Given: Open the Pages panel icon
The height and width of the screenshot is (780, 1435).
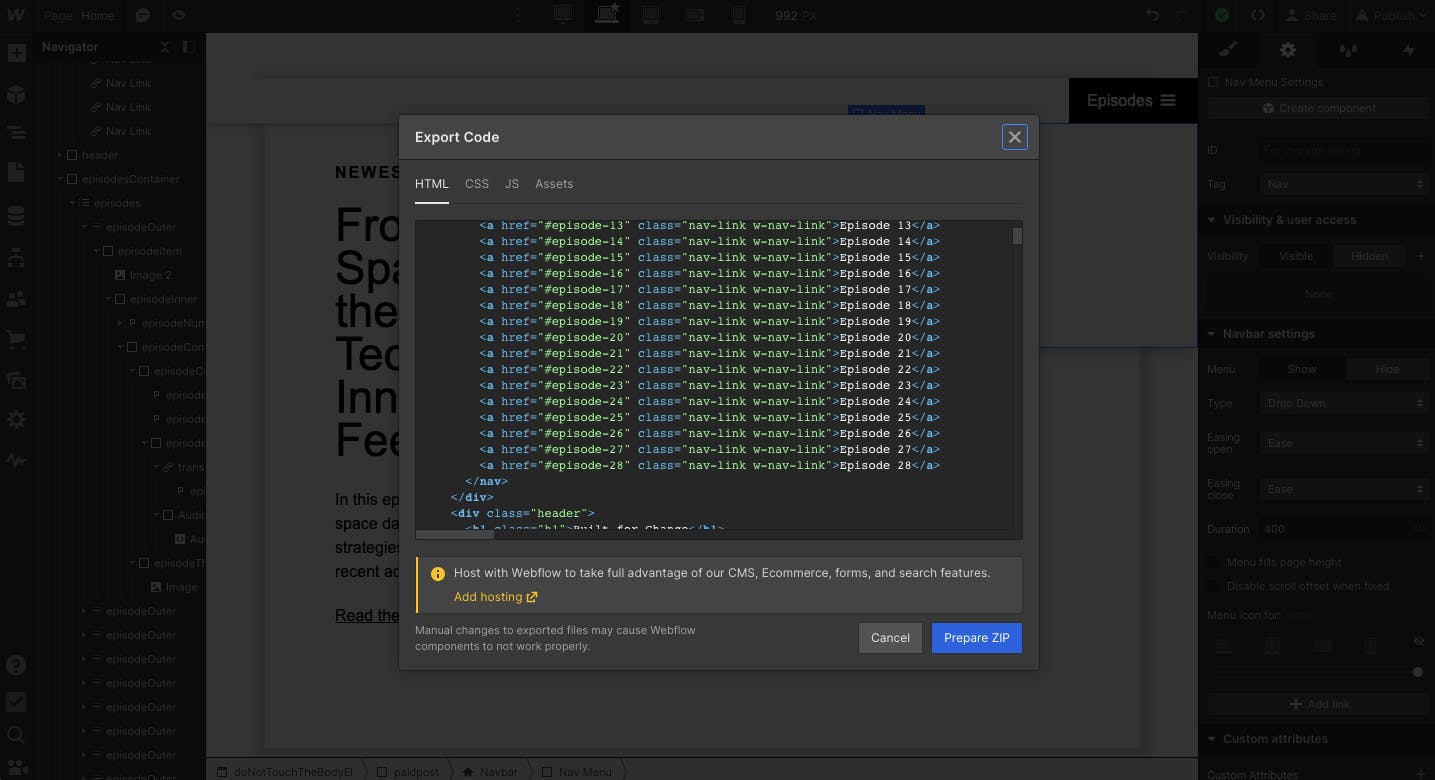Looking at the screenshot, I should (x=16, y=172).
